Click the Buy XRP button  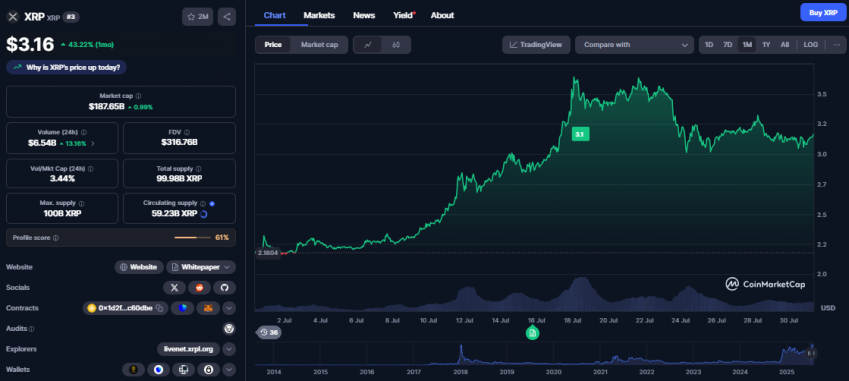(823, 12)
